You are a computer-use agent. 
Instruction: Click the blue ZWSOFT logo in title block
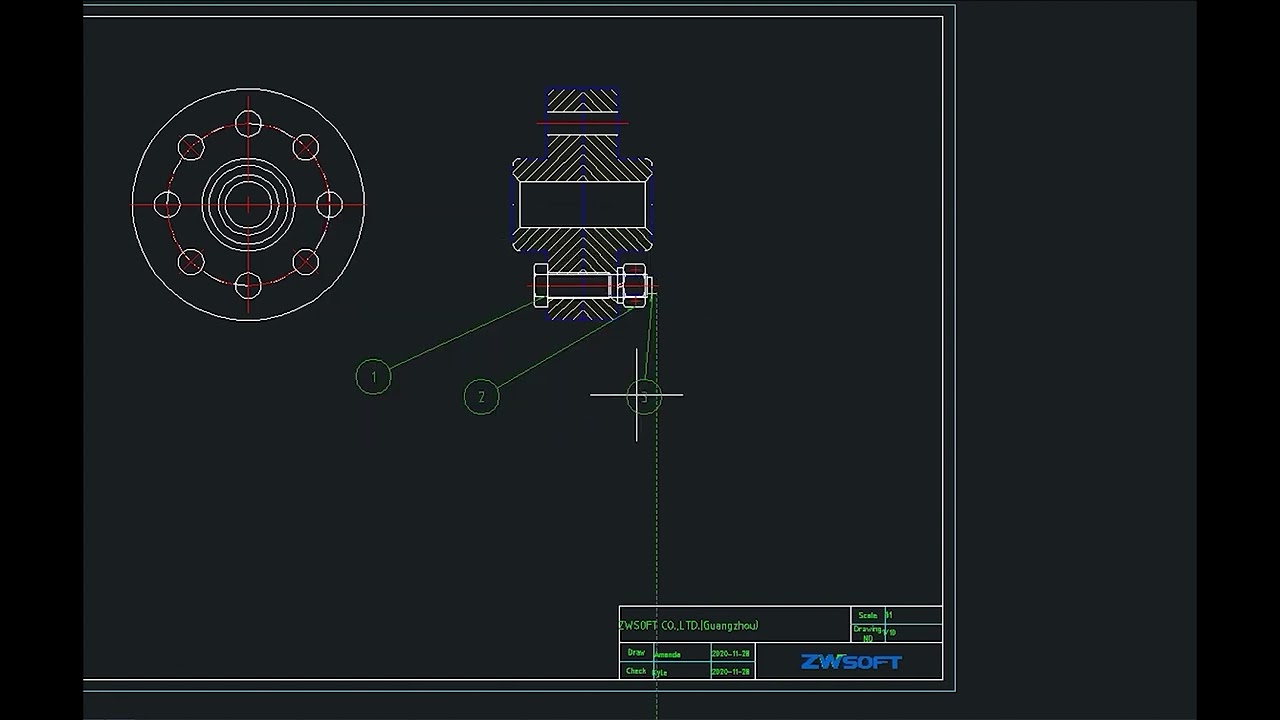(x=851, y=662)
